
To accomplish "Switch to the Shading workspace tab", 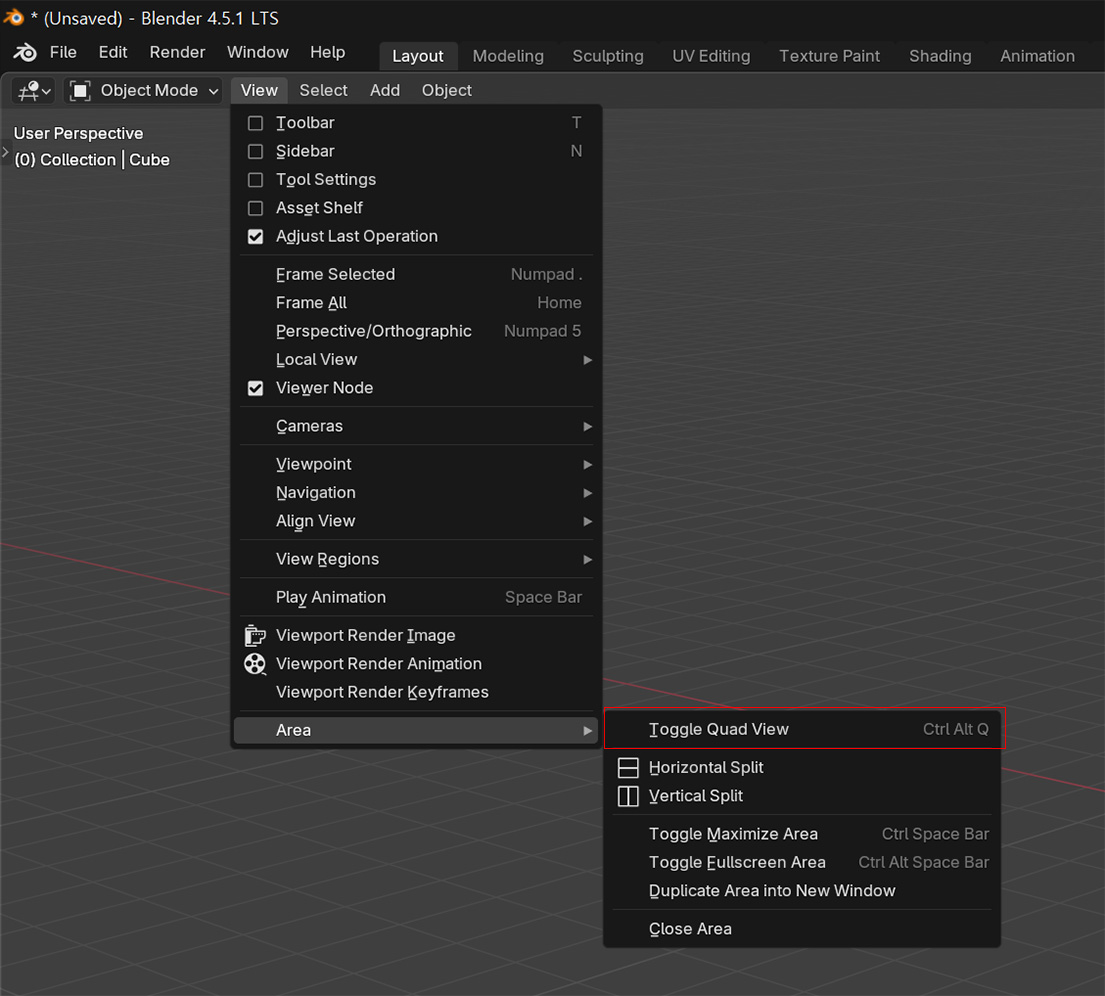I will tap(940, 56).
